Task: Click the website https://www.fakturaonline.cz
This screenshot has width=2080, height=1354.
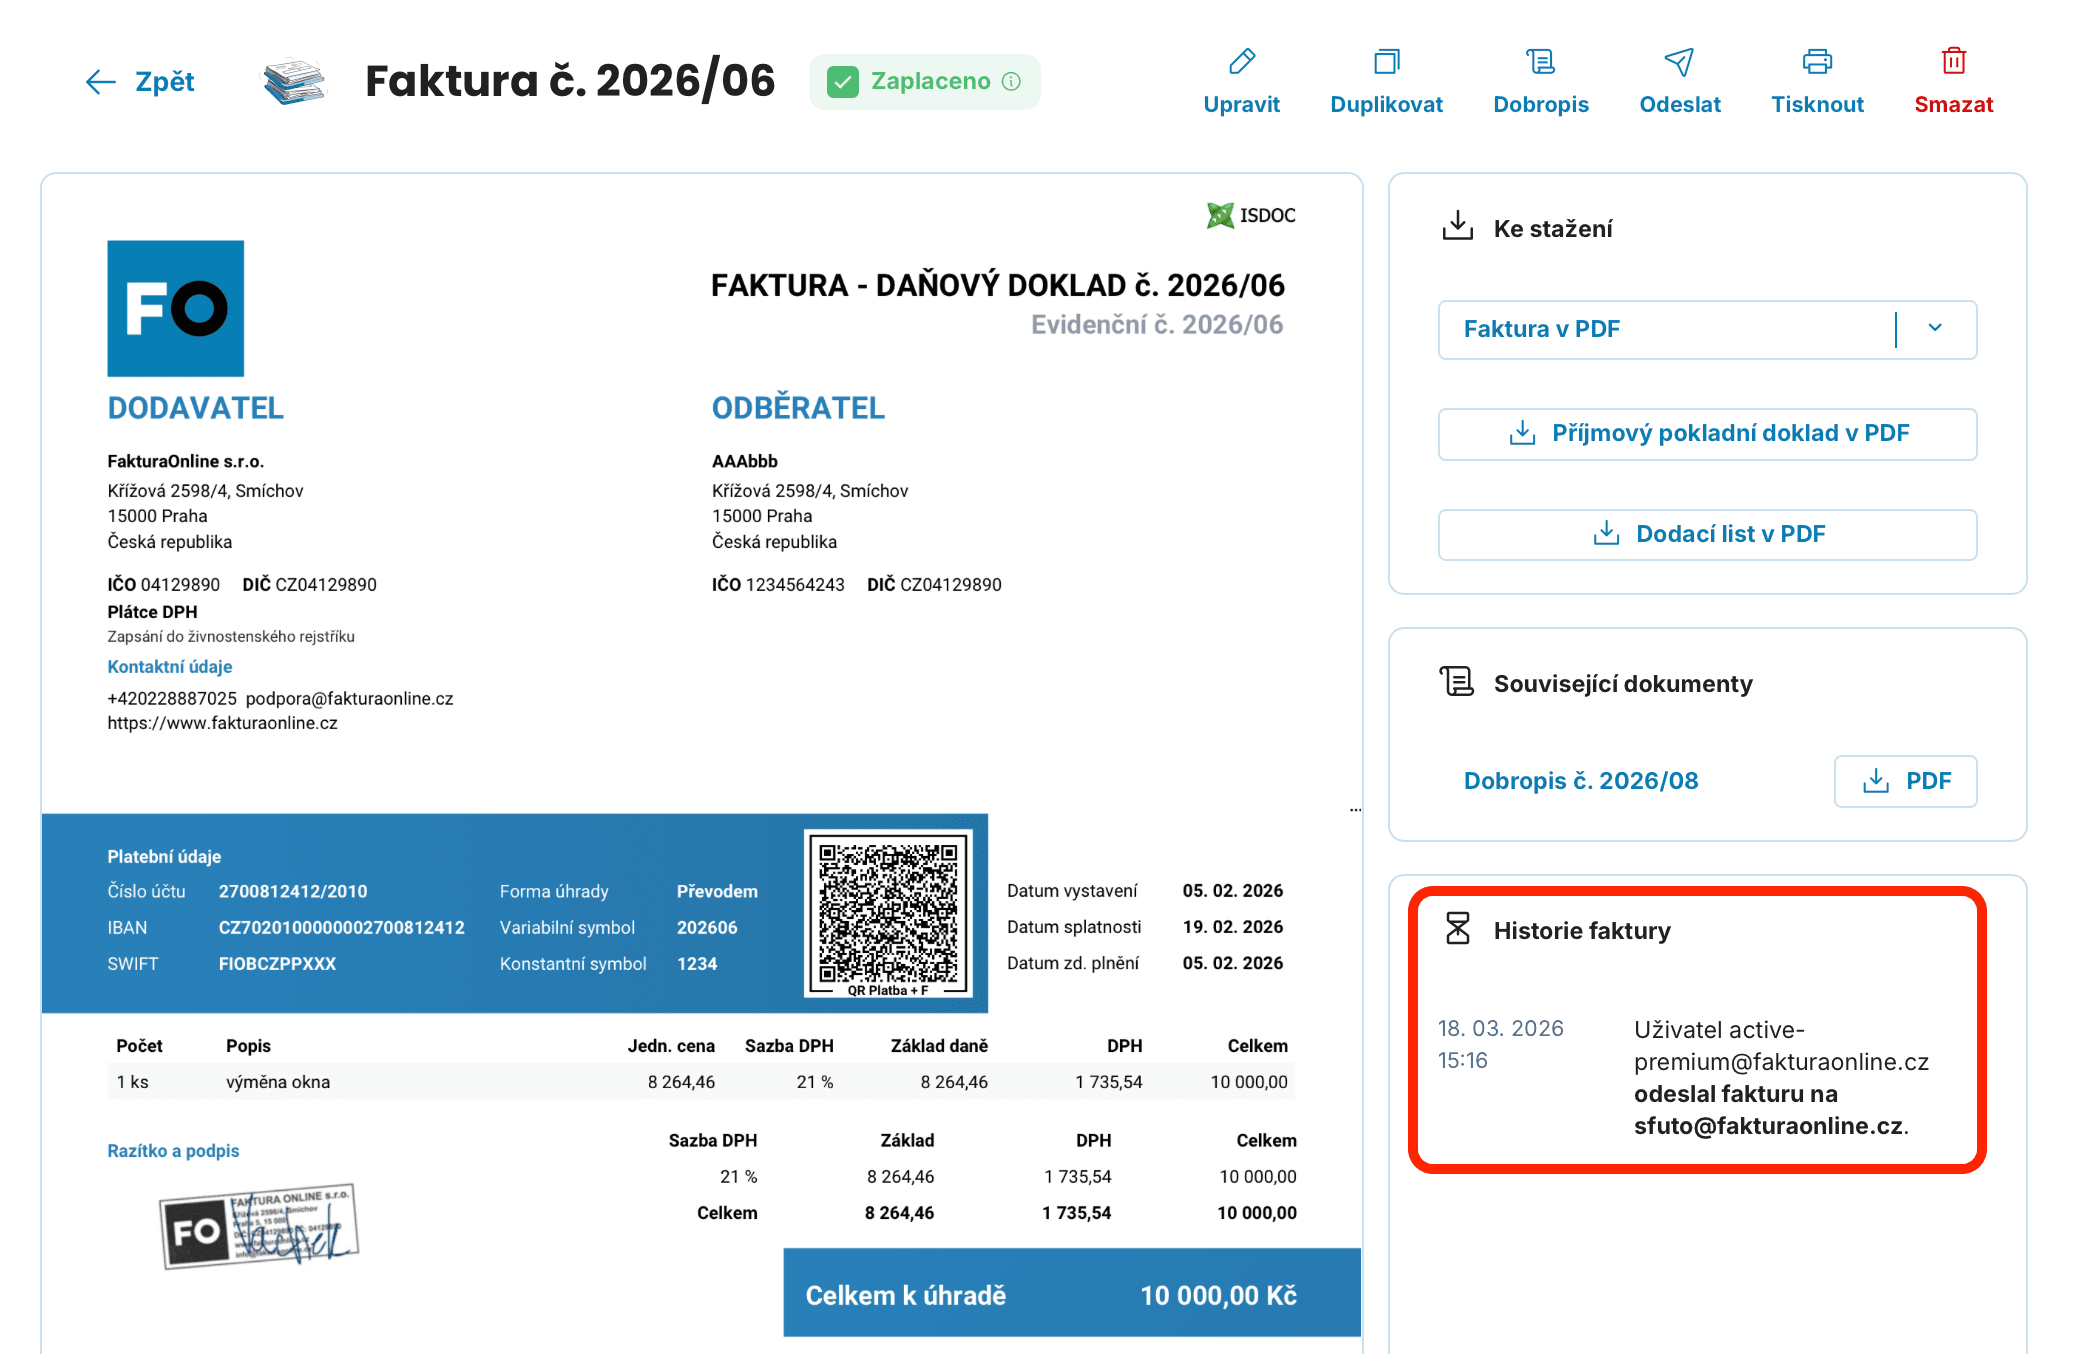Action: 222,723
